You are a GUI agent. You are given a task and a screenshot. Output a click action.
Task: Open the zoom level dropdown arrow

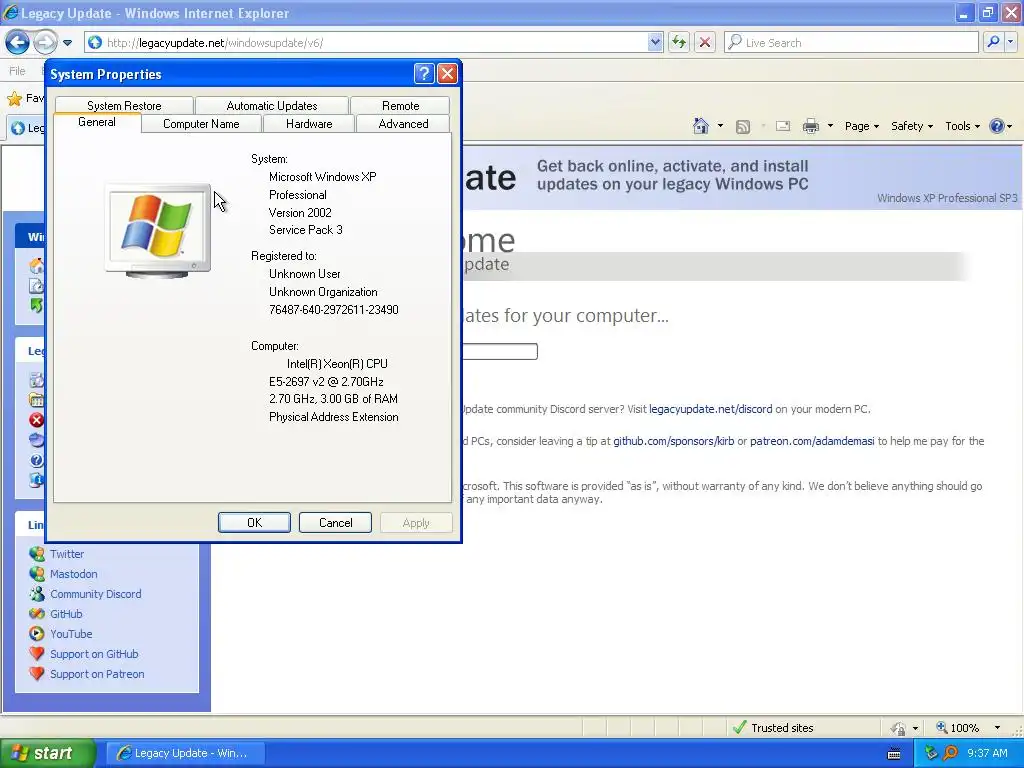997,728
